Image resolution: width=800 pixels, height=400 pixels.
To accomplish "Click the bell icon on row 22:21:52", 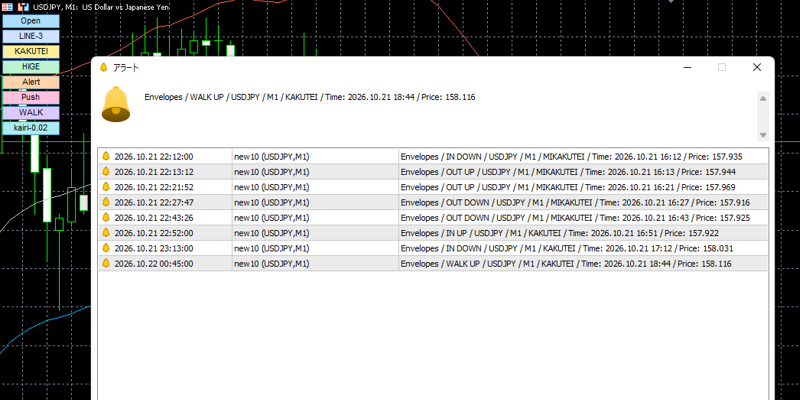I will (x=106, y=187).
